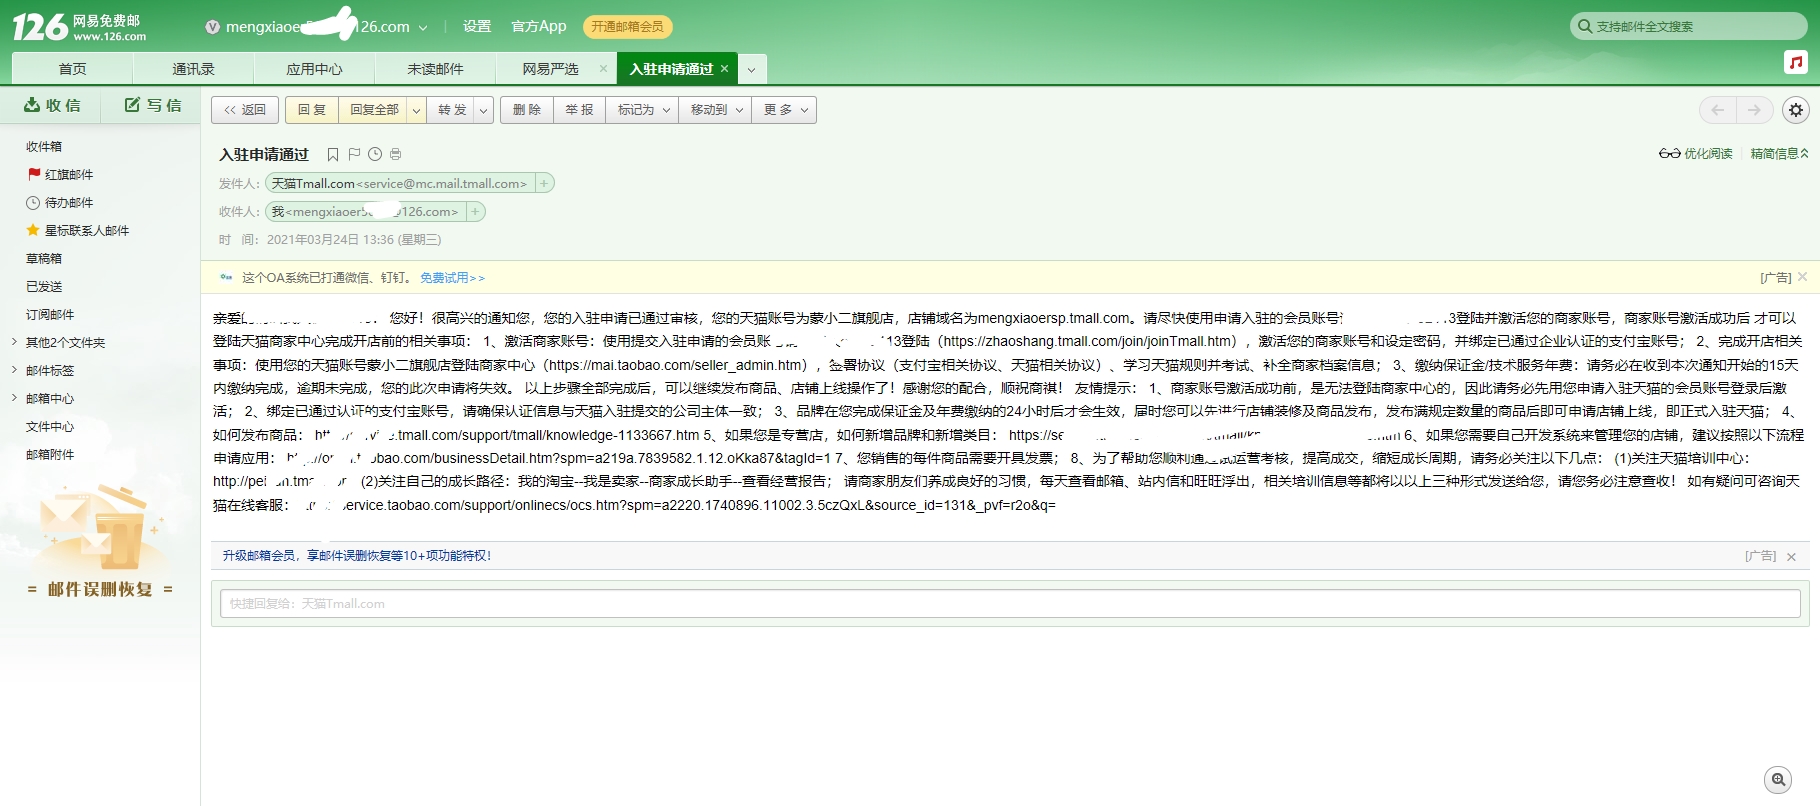This screenshot has width=1820, height=806.
Task: Click the print icon beside the subject
Action: coord(396,154)
